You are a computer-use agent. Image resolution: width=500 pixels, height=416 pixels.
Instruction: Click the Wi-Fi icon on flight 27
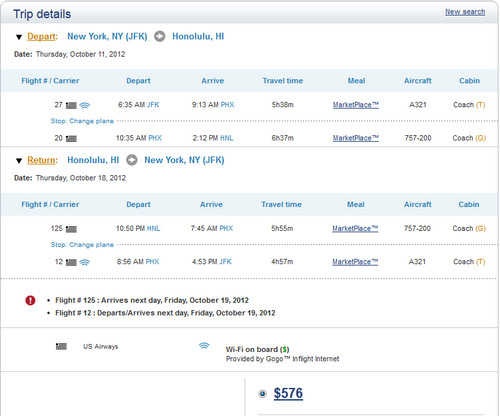click(85, 105)
